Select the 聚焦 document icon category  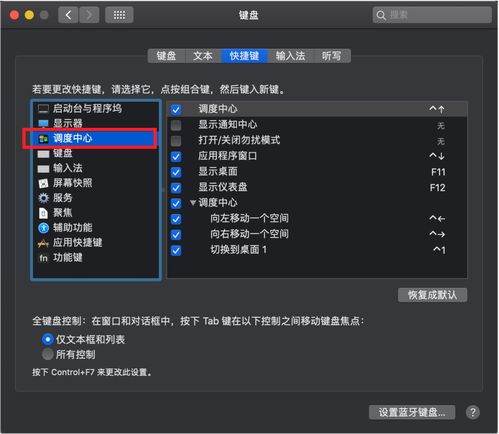click(43, 213)
